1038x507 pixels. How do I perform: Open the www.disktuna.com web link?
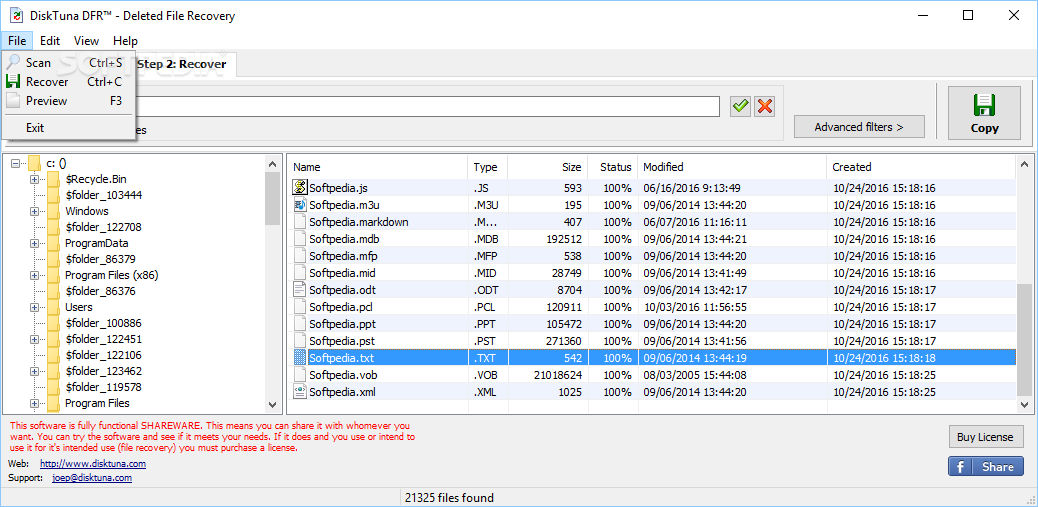tap(93, 464)
